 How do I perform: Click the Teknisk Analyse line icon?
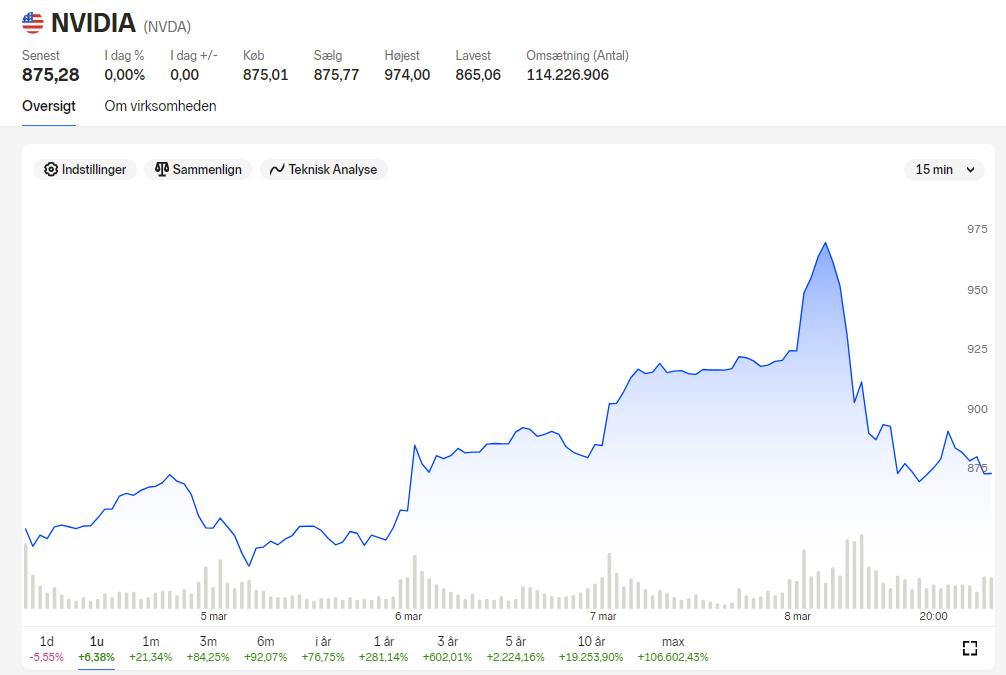[x=277, y=169]
